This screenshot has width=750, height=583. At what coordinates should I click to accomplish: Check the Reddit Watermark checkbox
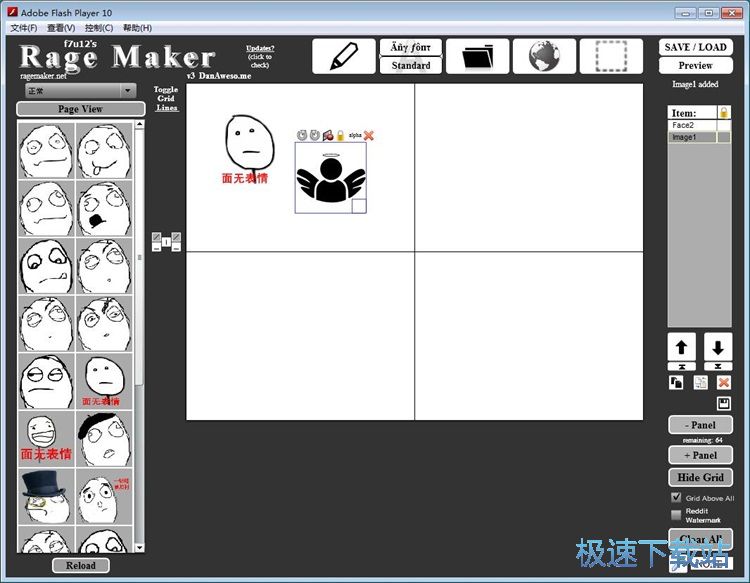click(676, 515)
